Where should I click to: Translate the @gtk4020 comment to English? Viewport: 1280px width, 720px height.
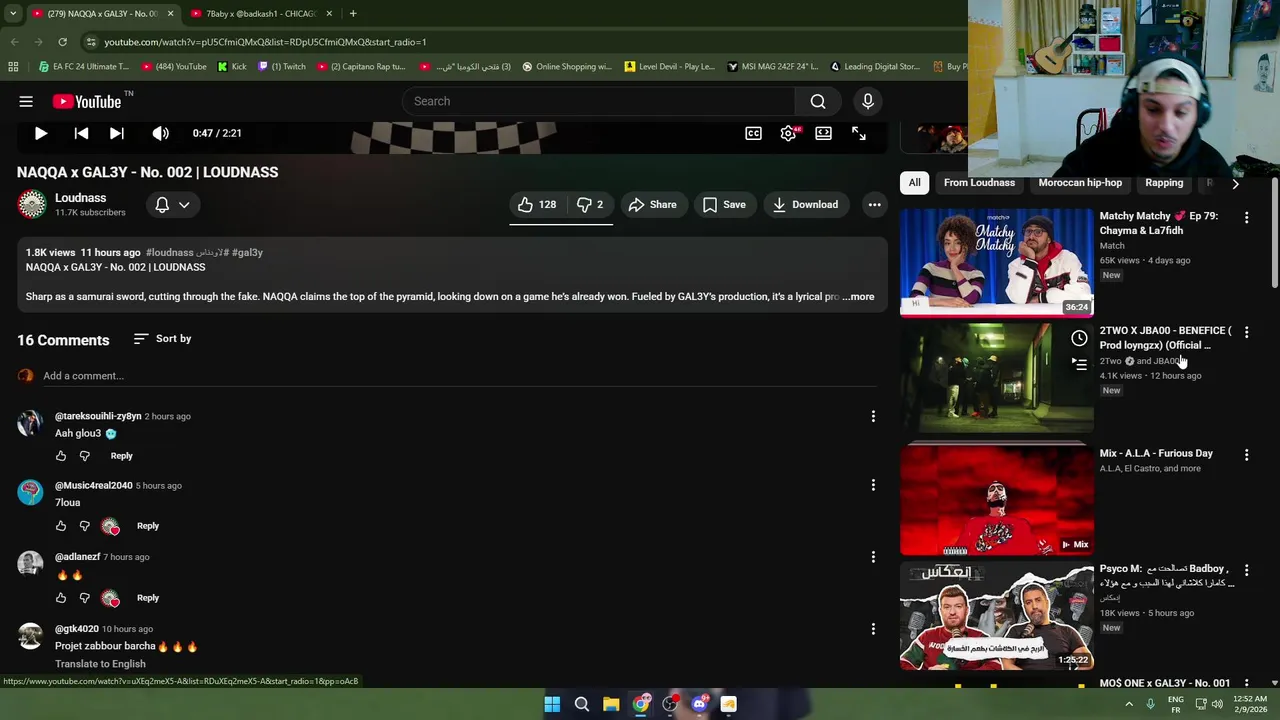[x=100, y=664]
